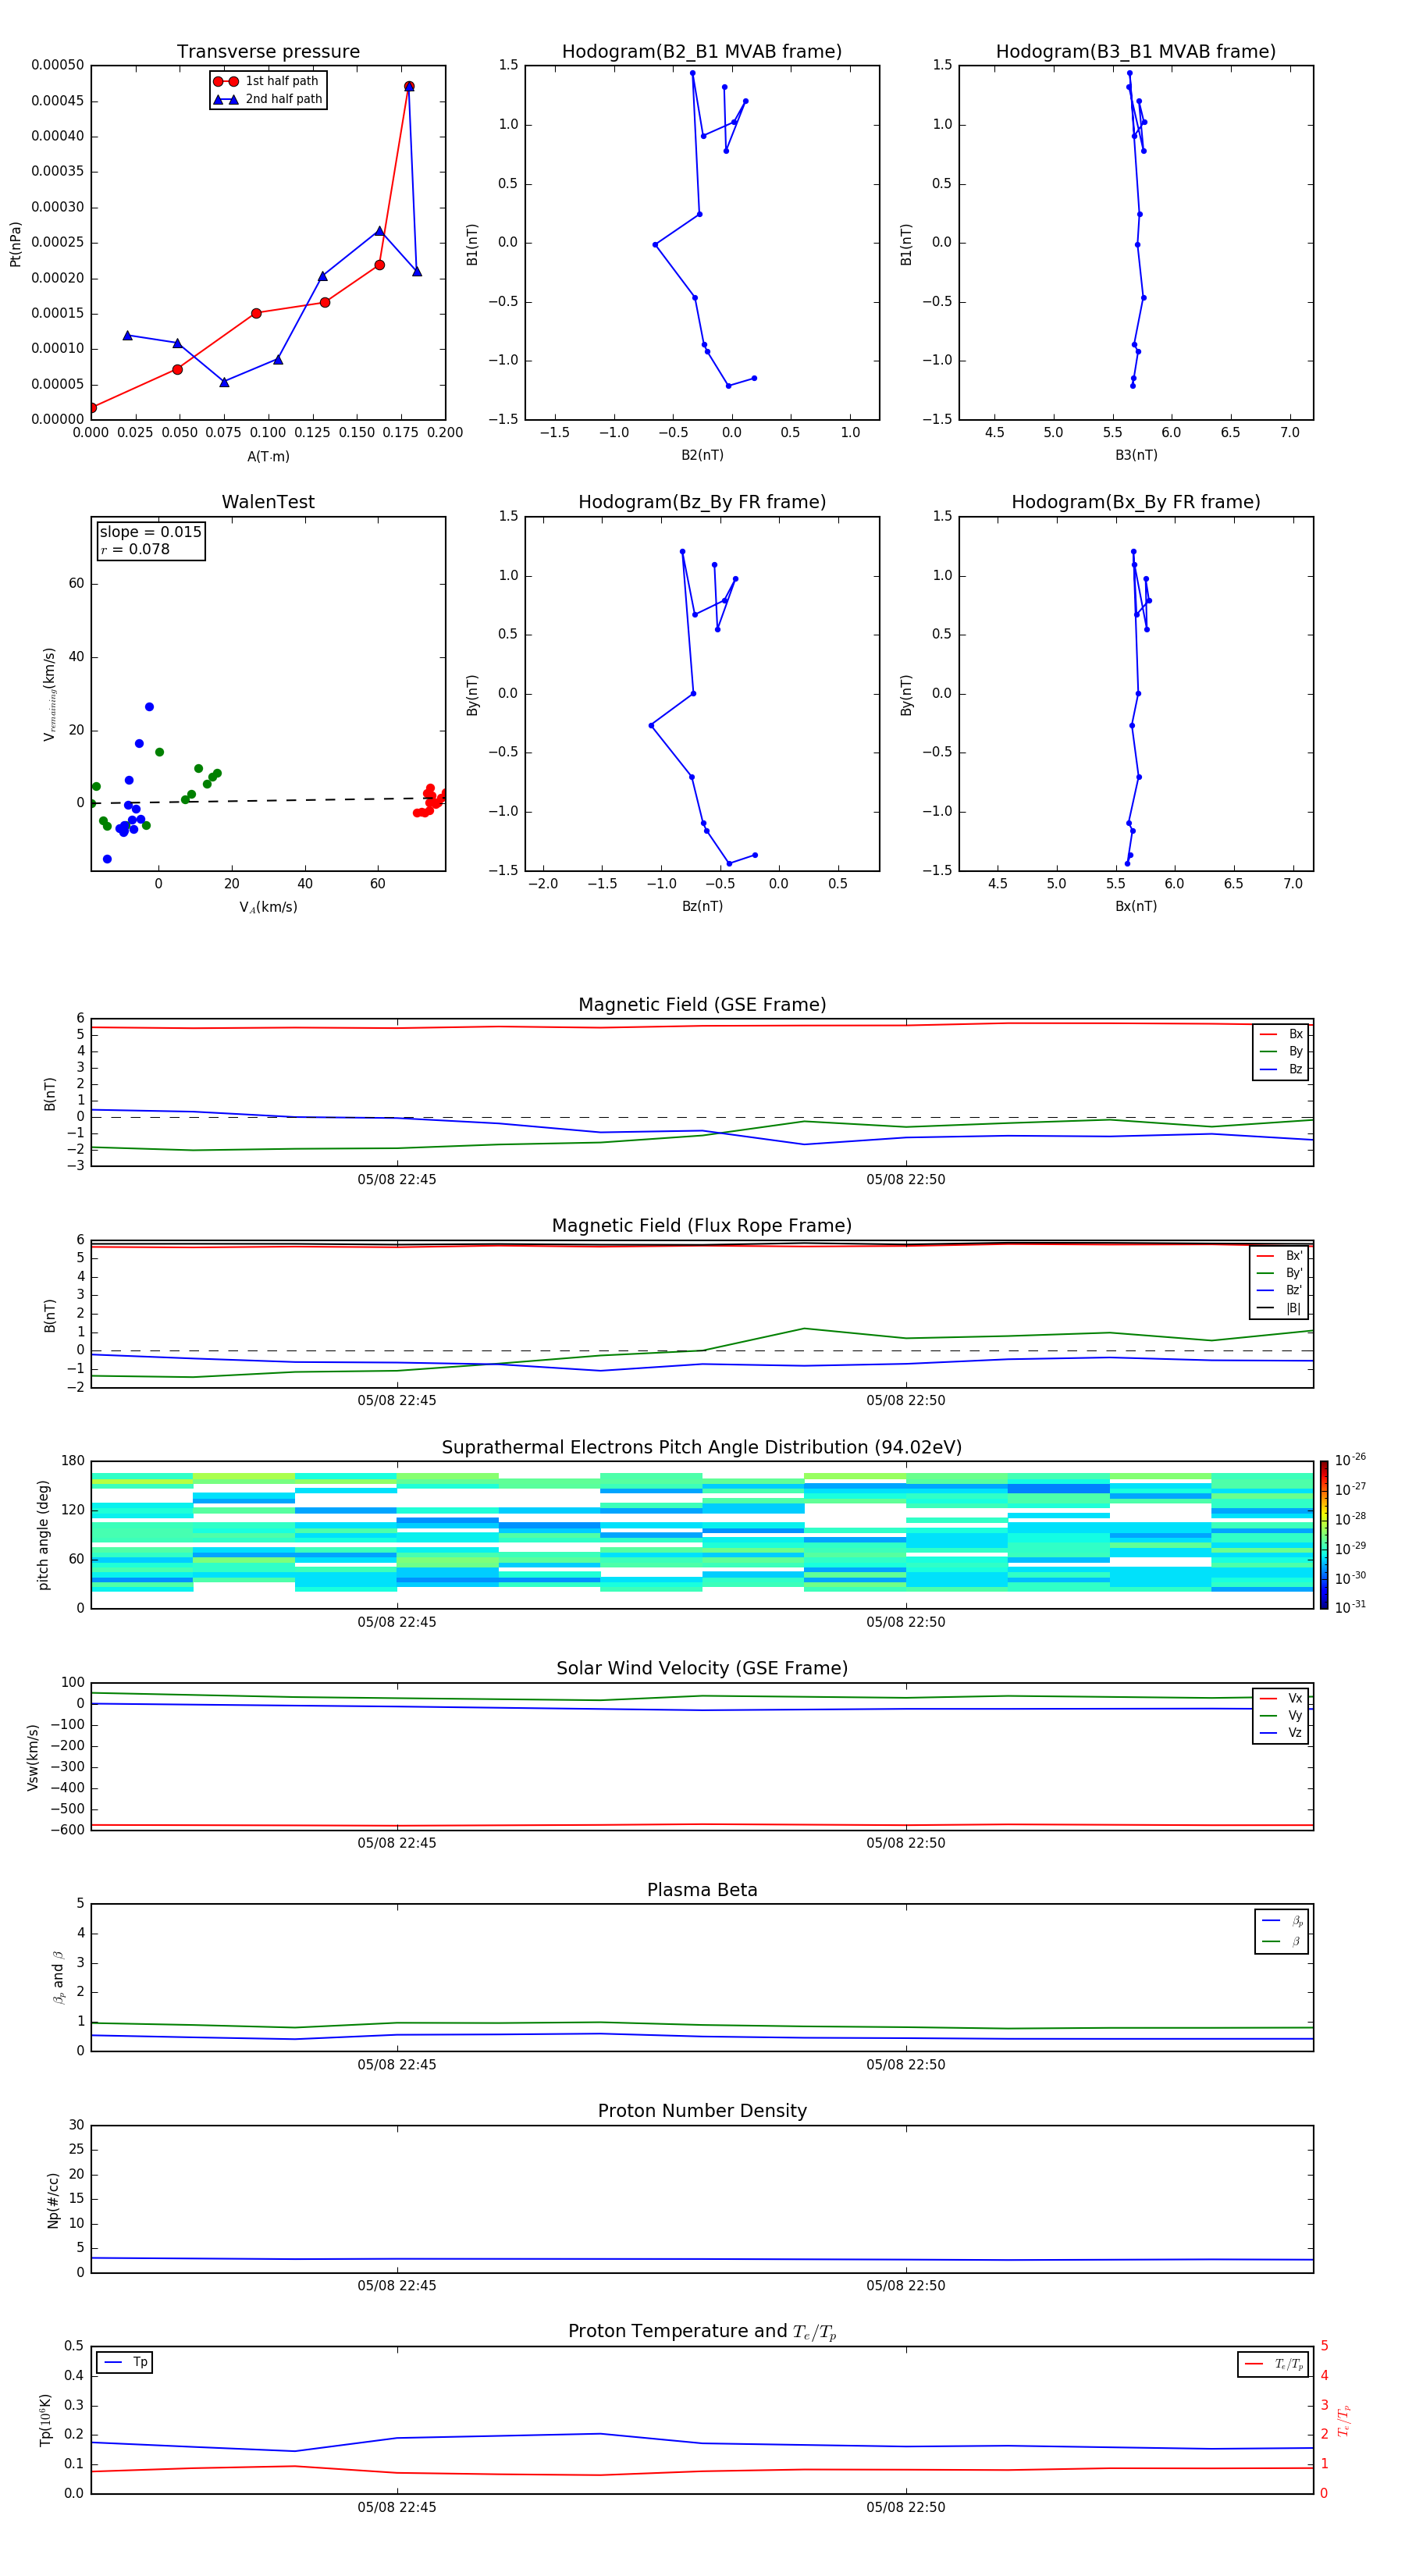
Task: Click the 'Solar Wind Velocity (GSE Frame)' title
Action: tap(702, 1668)
